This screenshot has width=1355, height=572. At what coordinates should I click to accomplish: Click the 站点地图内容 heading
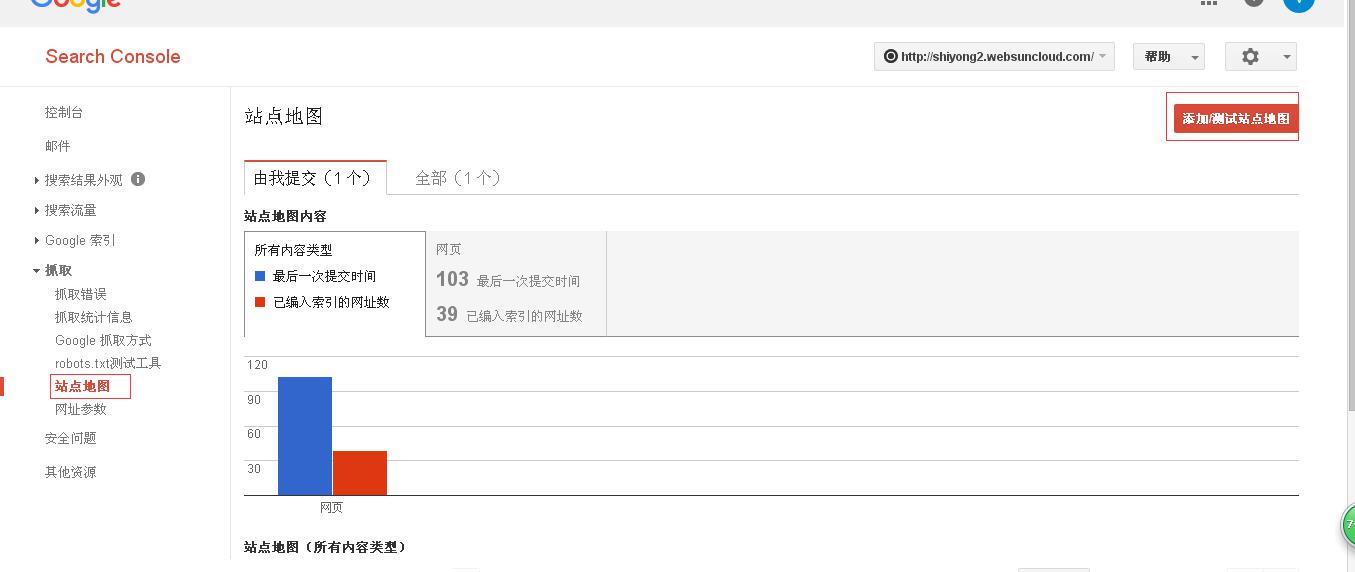coord(285,216)
